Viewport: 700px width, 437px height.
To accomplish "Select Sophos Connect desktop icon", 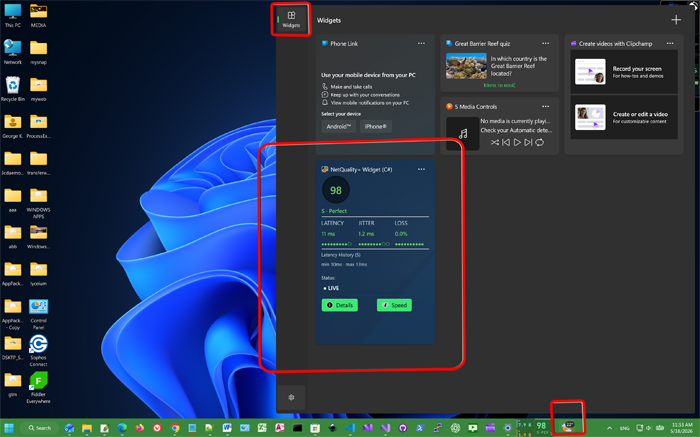I will [38, 351].
